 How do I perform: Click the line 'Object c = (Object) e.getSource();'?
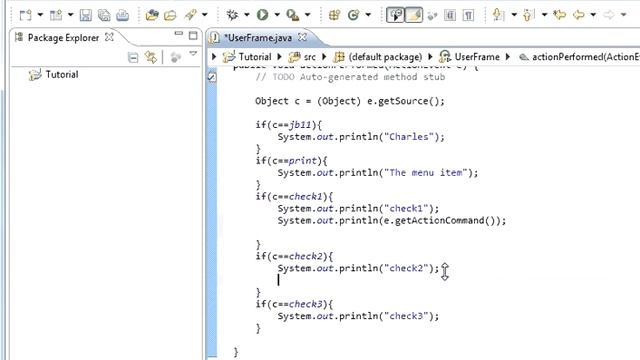pos(349,101)
